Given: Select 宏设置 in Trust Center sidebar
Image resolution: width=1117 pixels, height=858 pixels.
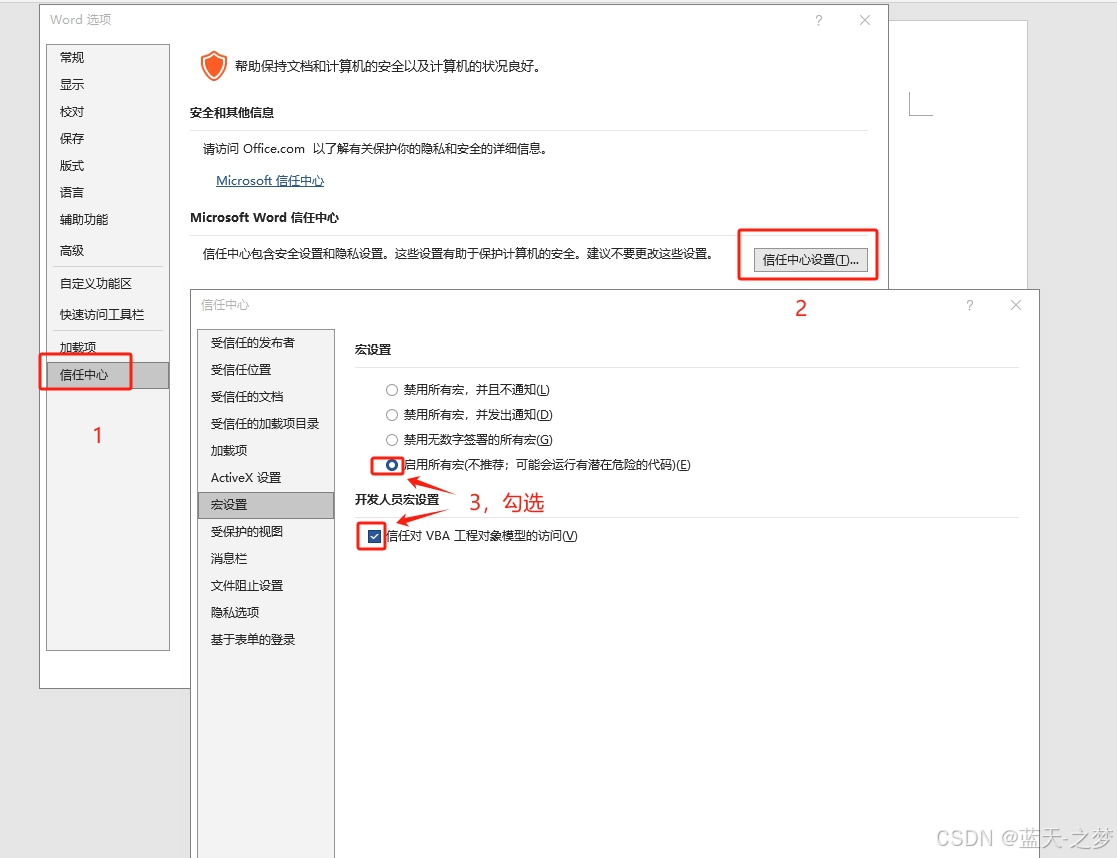Looking at the screenshot, I should coord(266,505).
